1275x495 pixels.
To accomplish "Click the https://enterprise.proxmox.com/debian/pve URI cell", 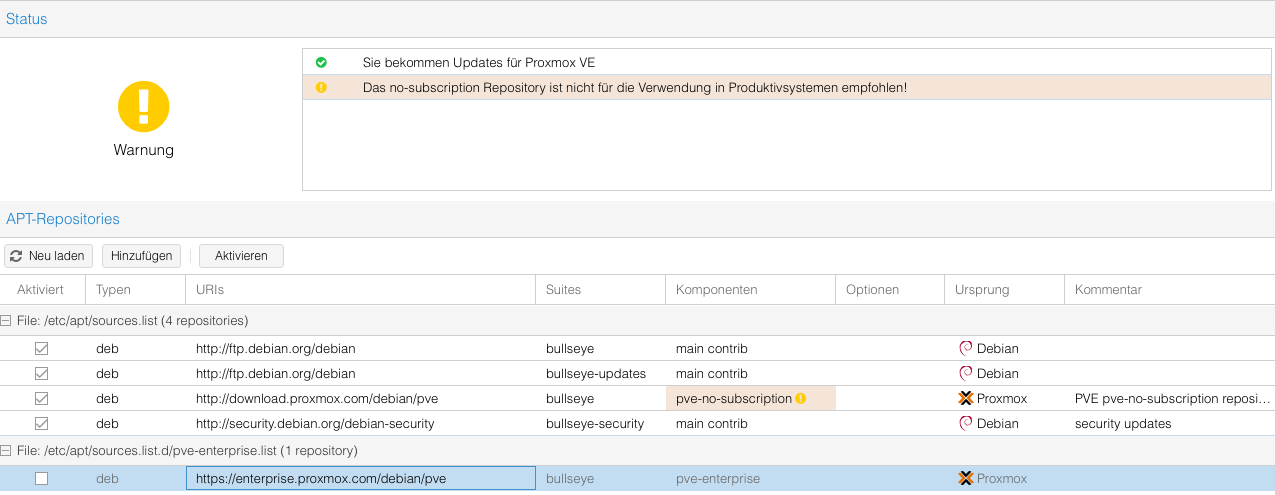I will coord(361,479).
